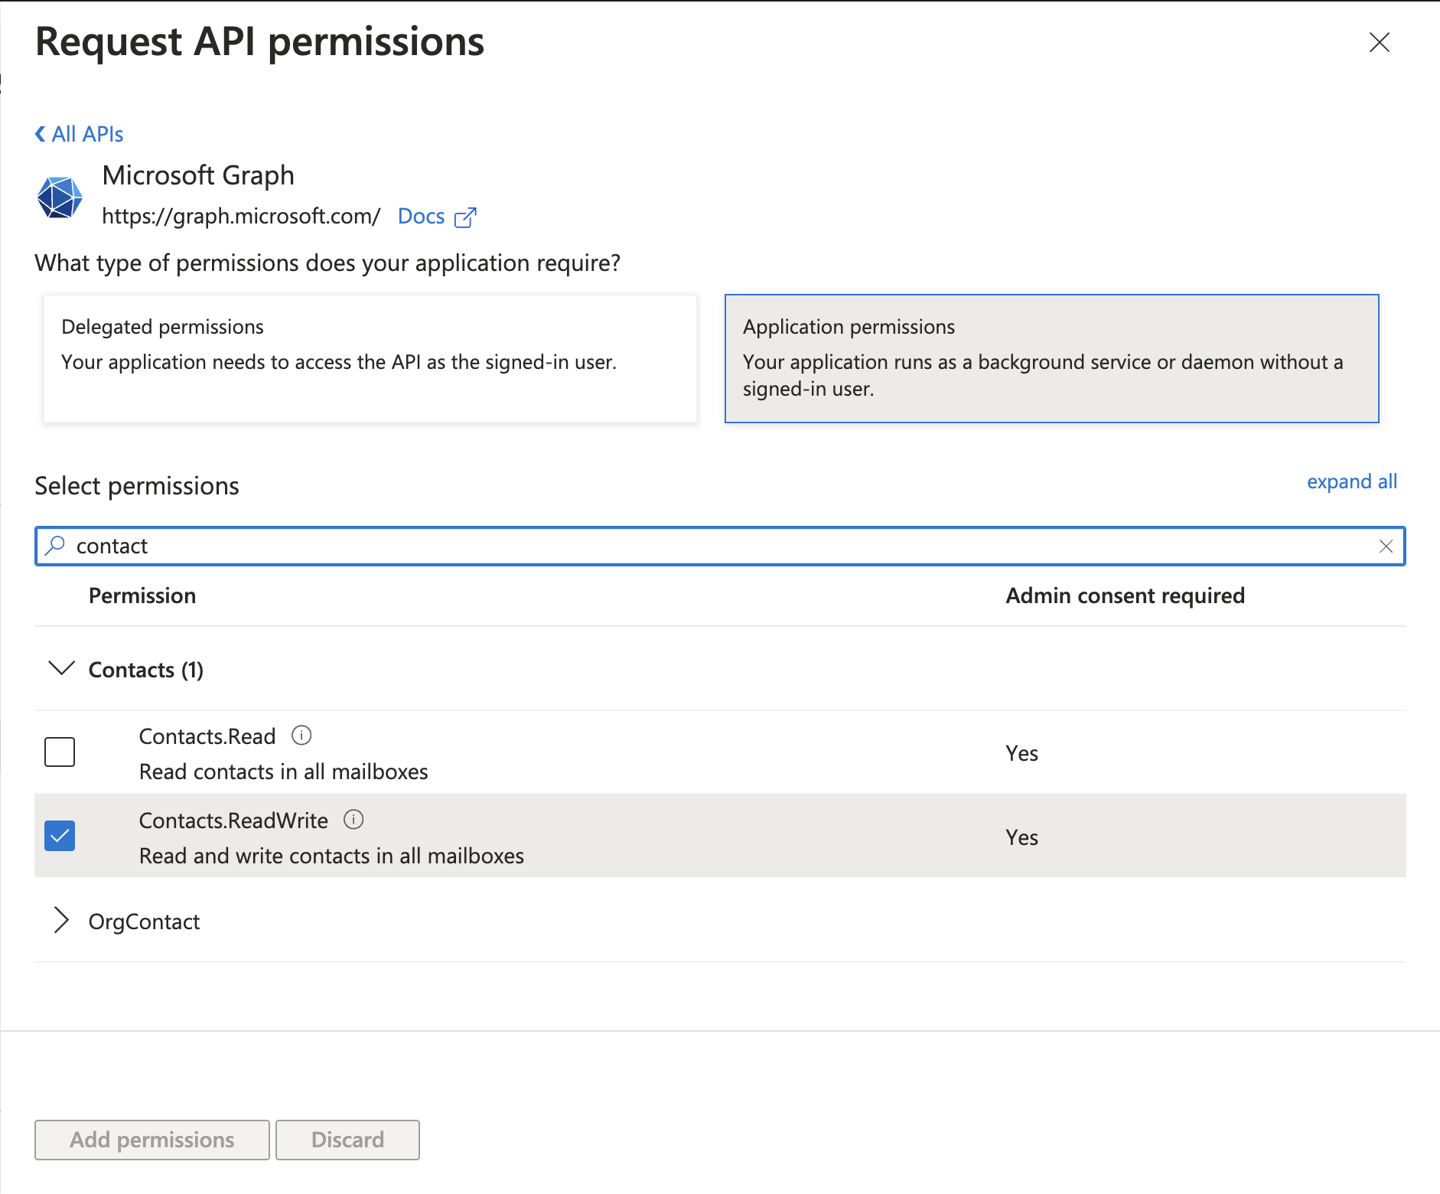Click the Microsoft Graph logo icon
Image resolution: width=1440 pixels, height=1194 pixels.
coord(60,196)
